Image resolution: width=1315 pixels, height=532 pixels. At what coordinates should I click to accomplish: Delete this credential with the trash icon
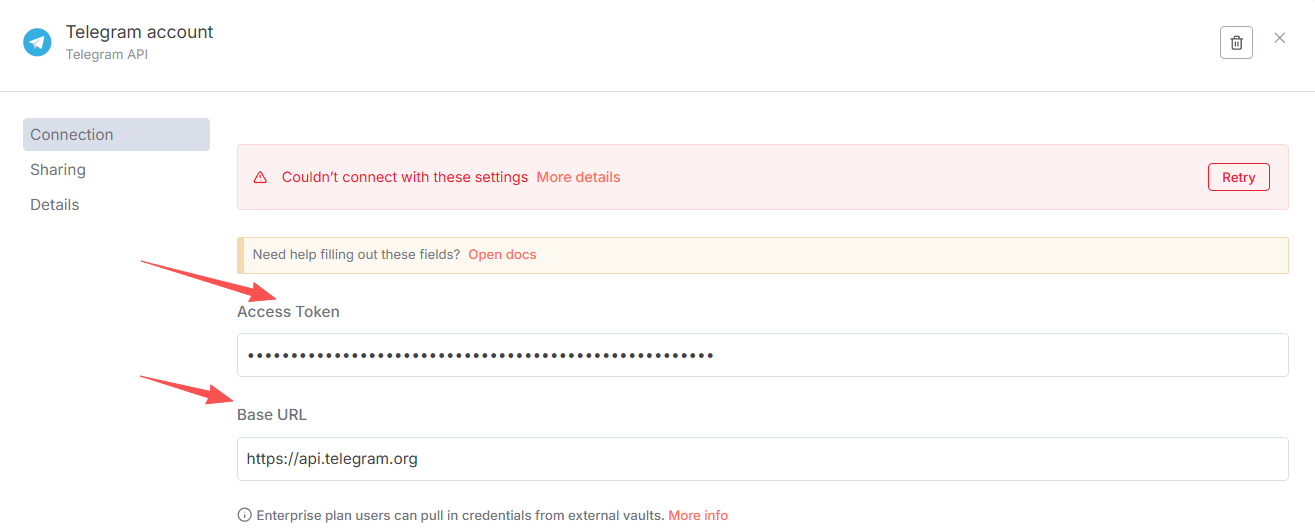click(1236, 42)
